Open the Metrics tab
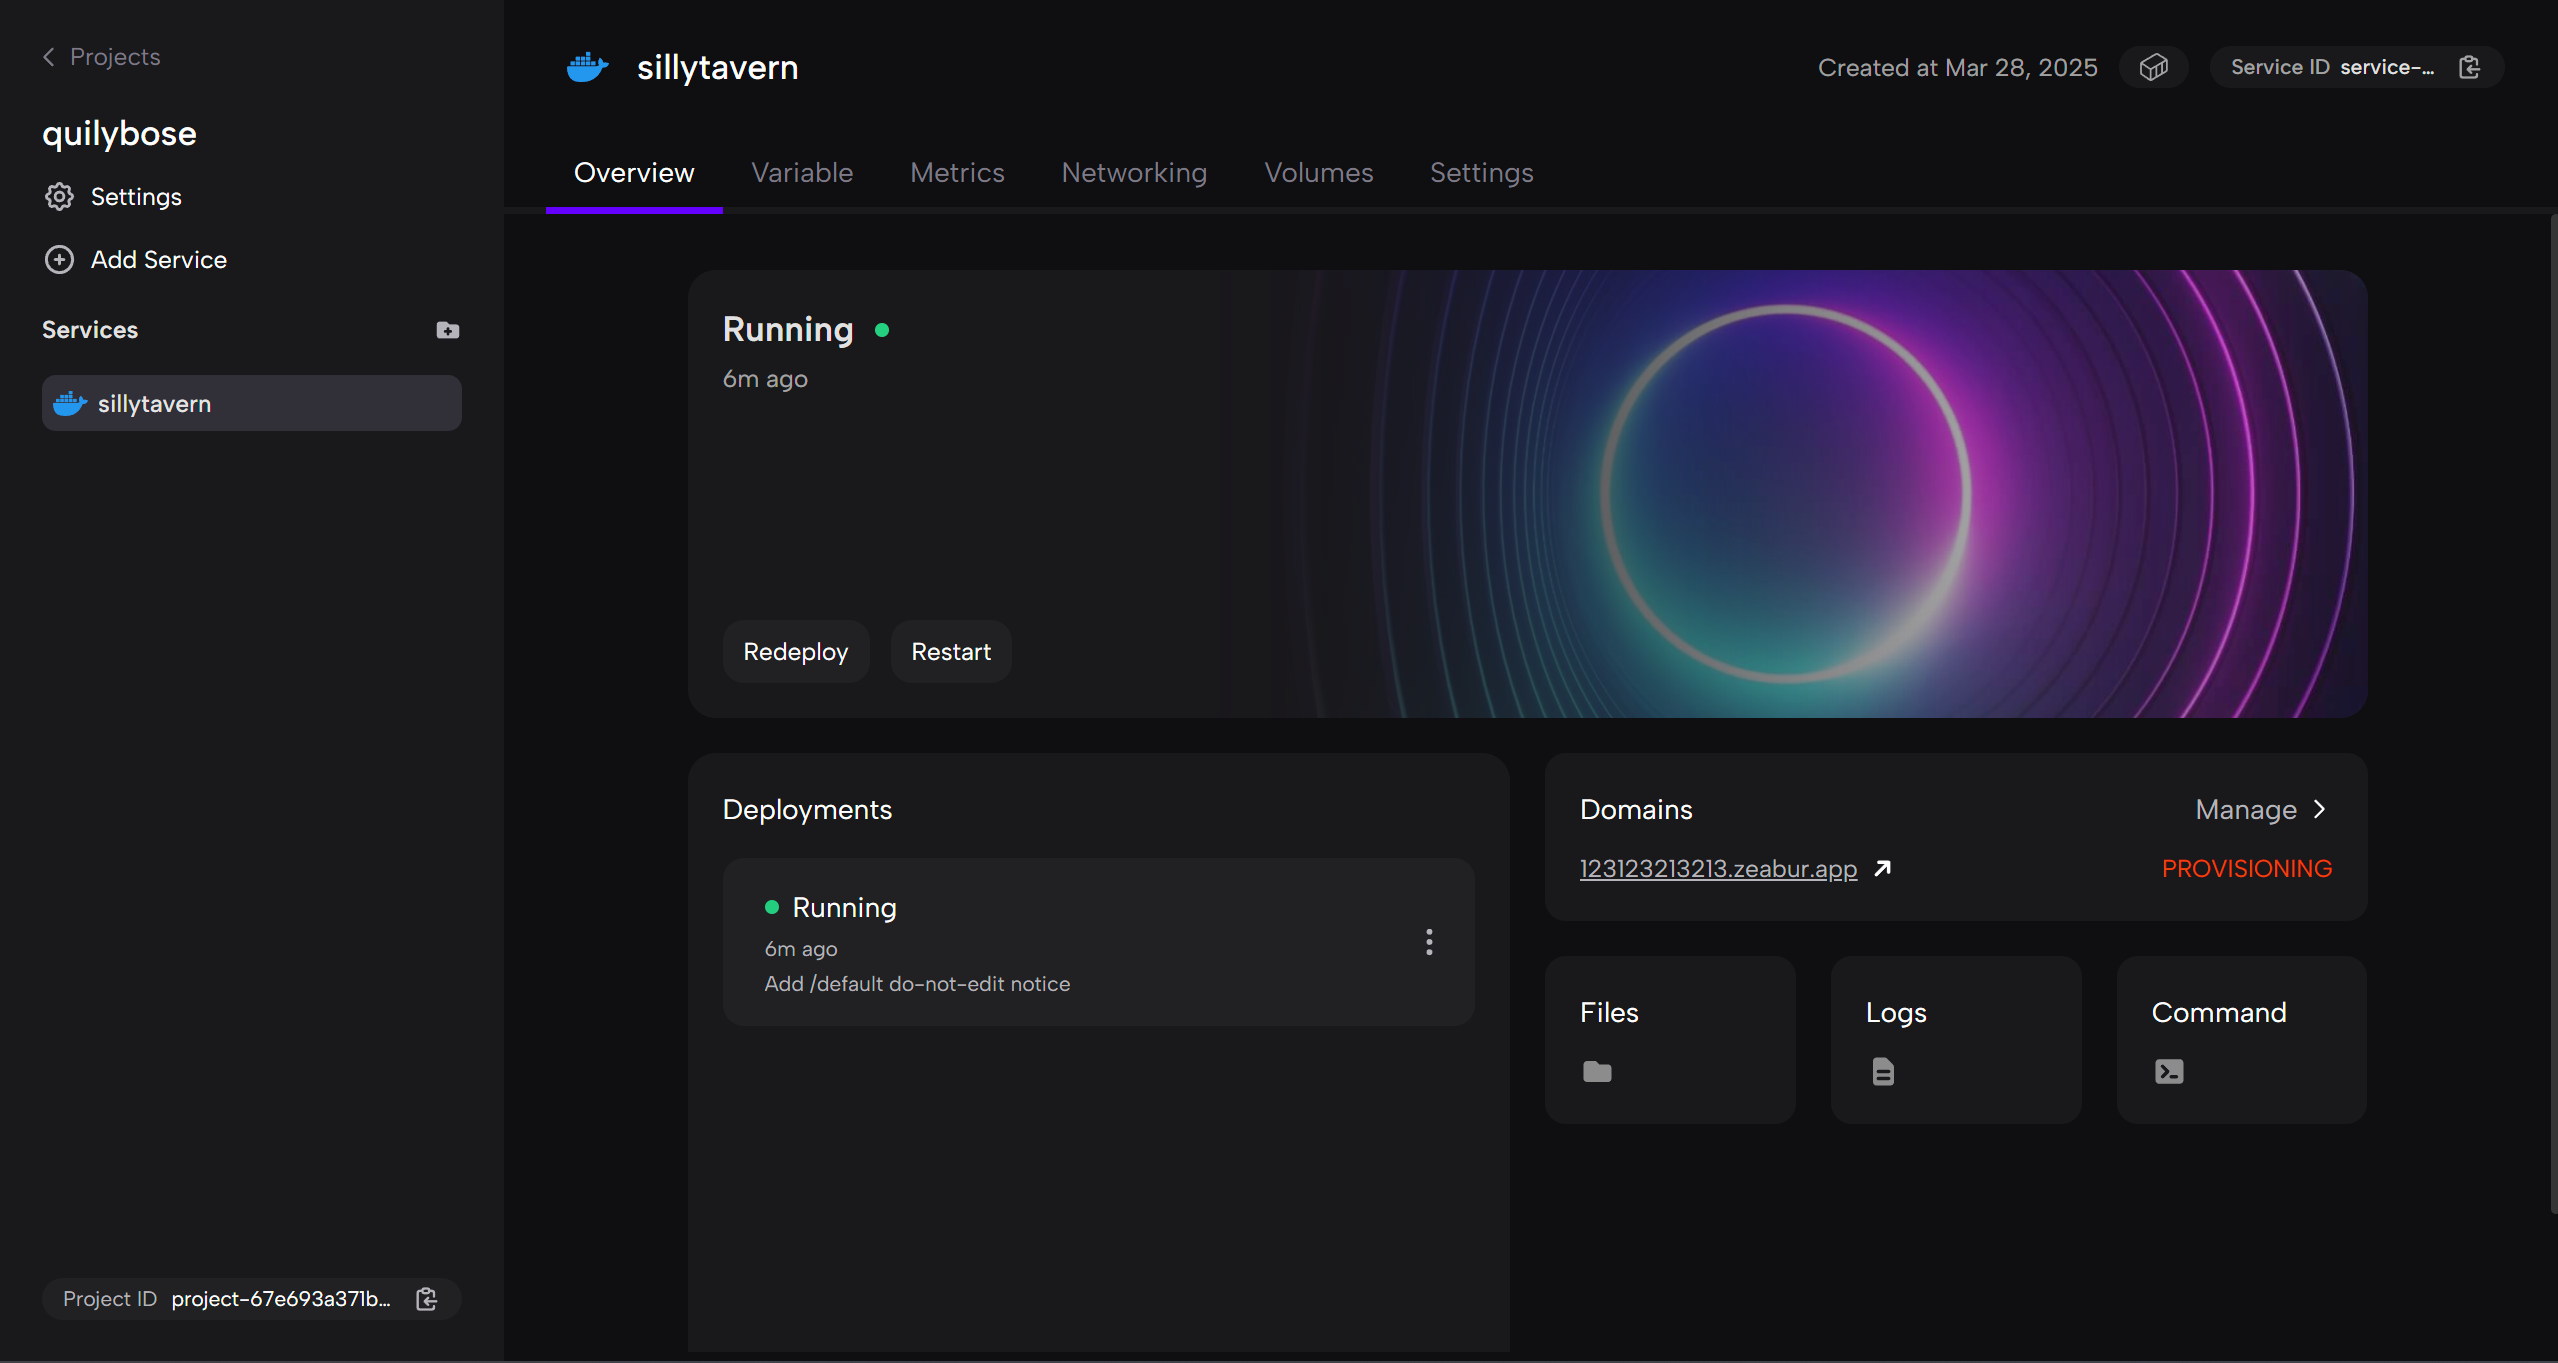Image resolution: width=2558 pixels, height=1363 pixels. (x=957, y=173)
